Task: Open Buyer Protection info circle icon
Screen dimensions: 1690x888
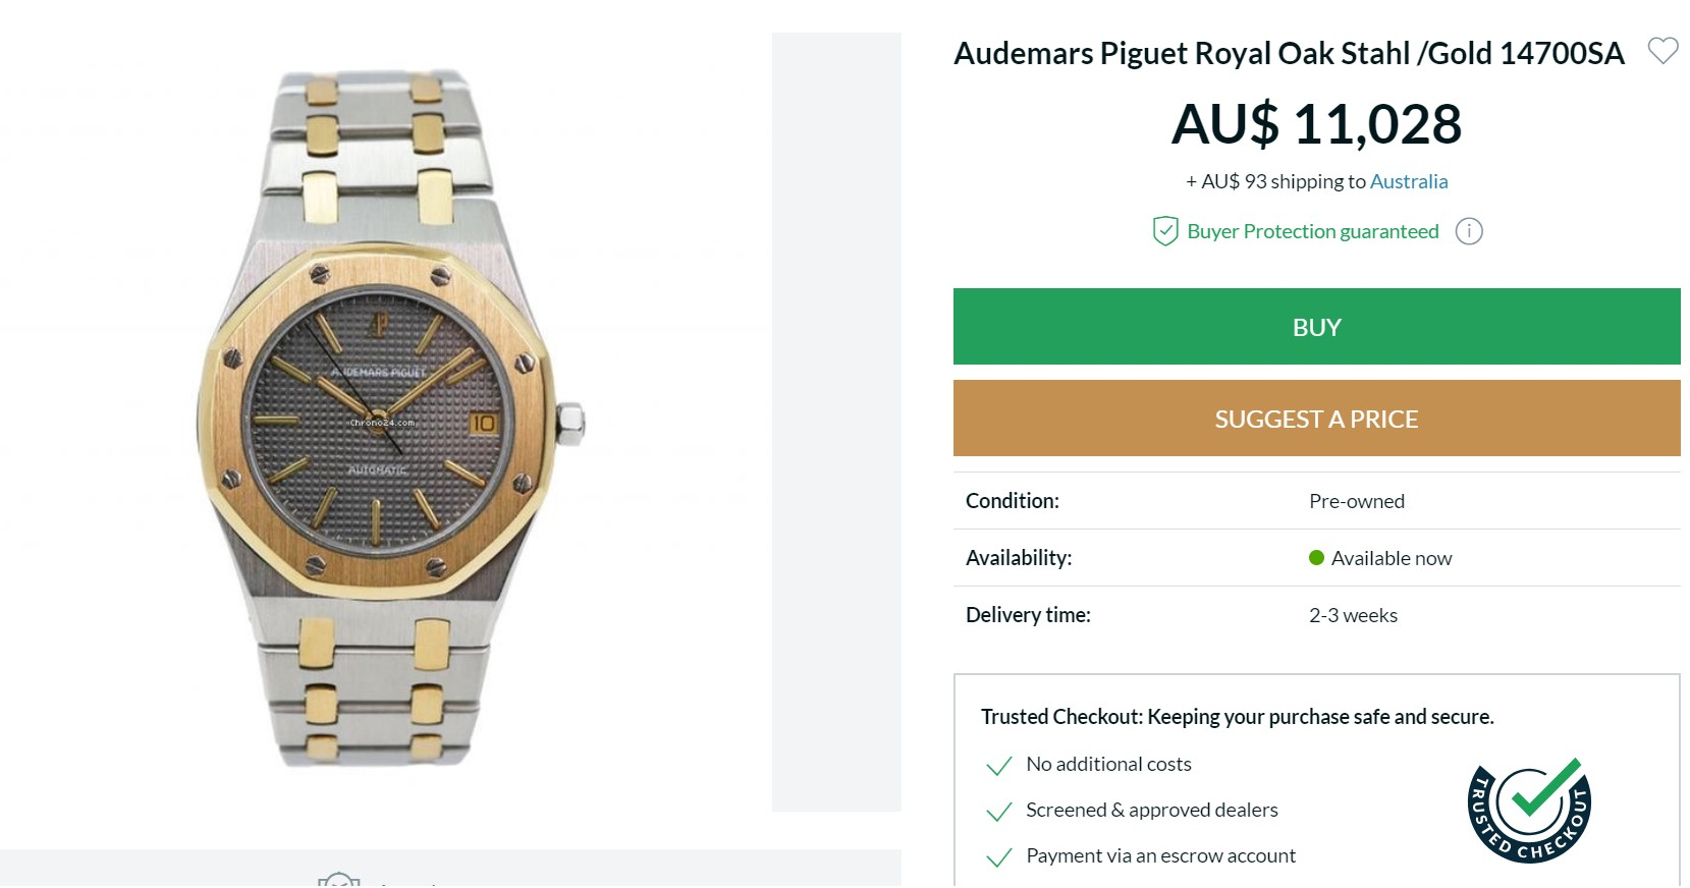Action: 1468,231
